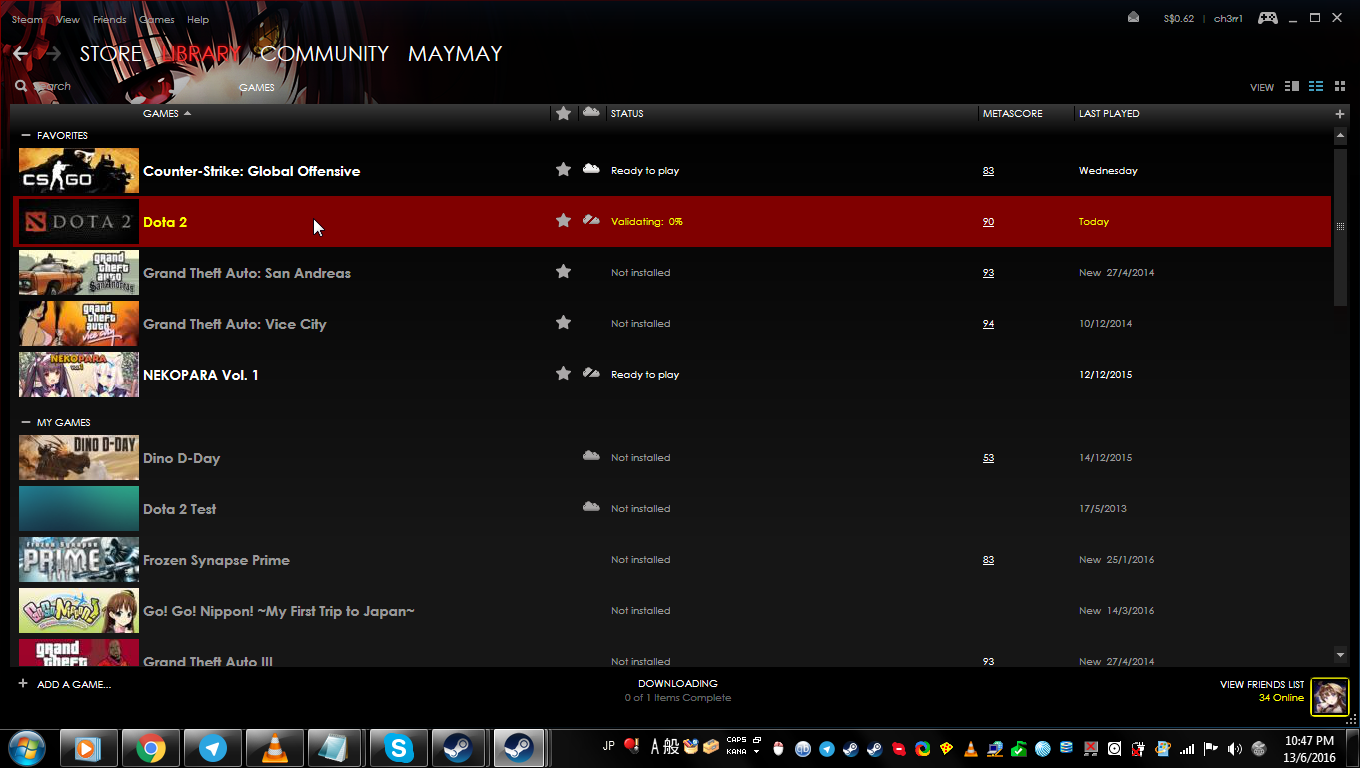Switch to list view layout icon
Viewport: 1360px width, 768px height.
tap(1316, 87)
